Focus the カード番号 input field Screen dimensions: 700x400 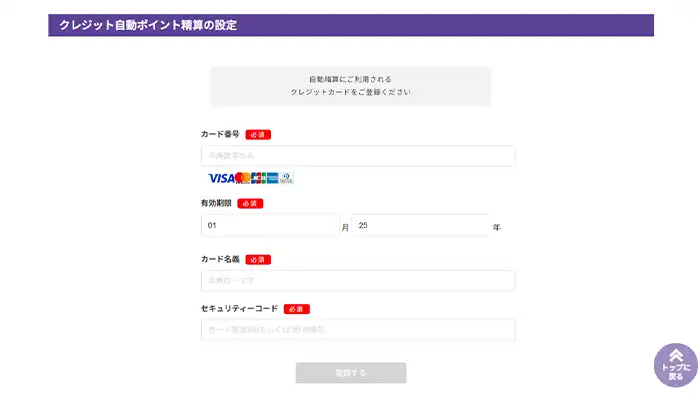[x=358, y=156]
